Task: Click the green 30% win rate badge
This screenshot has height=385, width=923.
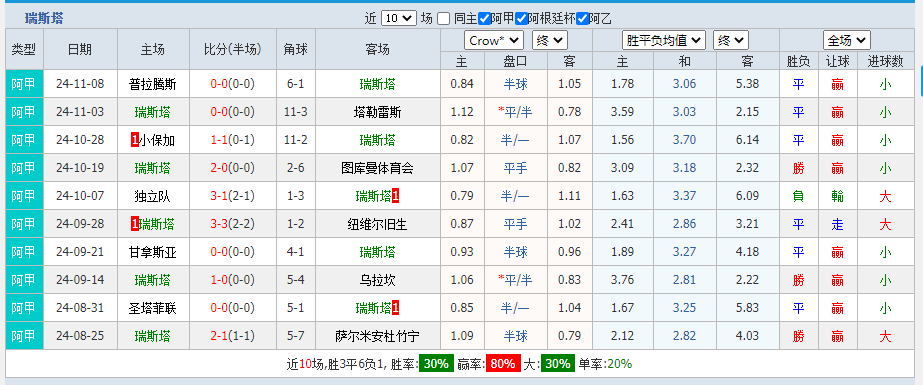Action: [x=436, y=364]
